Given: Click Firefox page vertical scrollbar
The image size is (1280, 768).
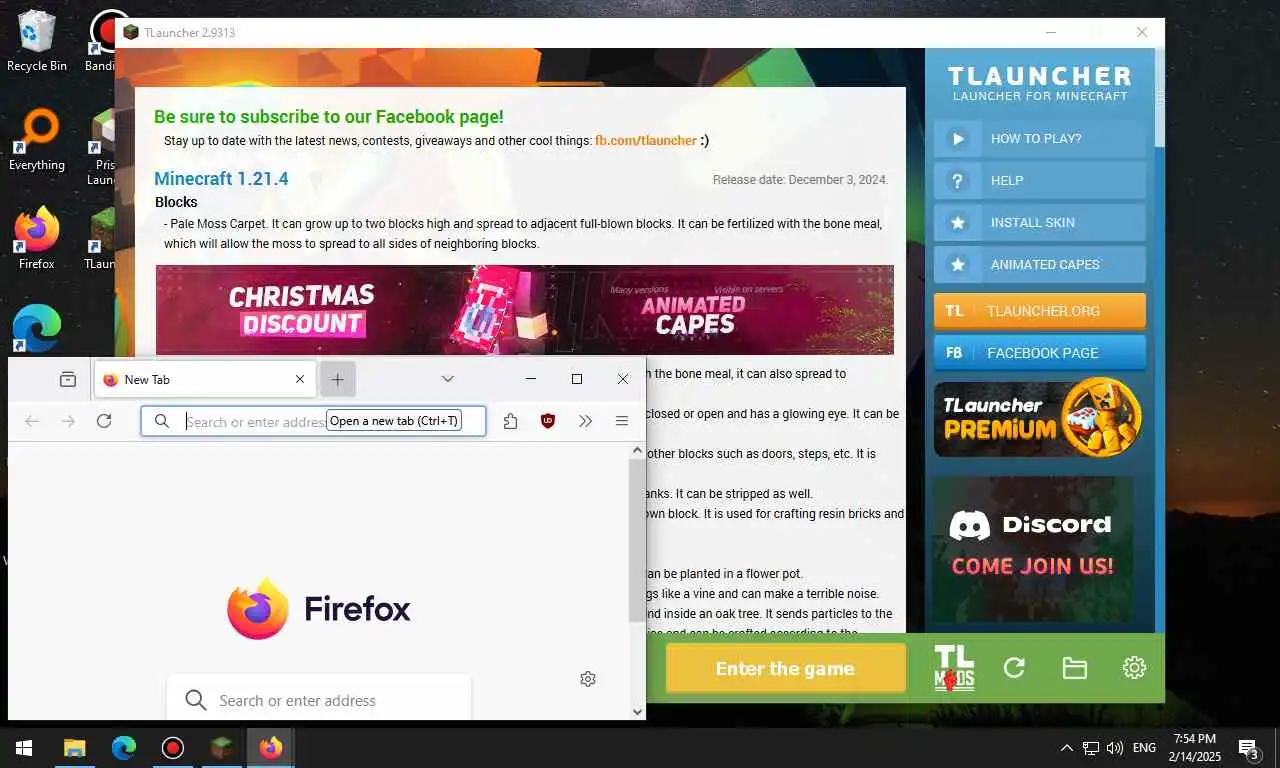Looking at the screenshot, I should [637, 540].
